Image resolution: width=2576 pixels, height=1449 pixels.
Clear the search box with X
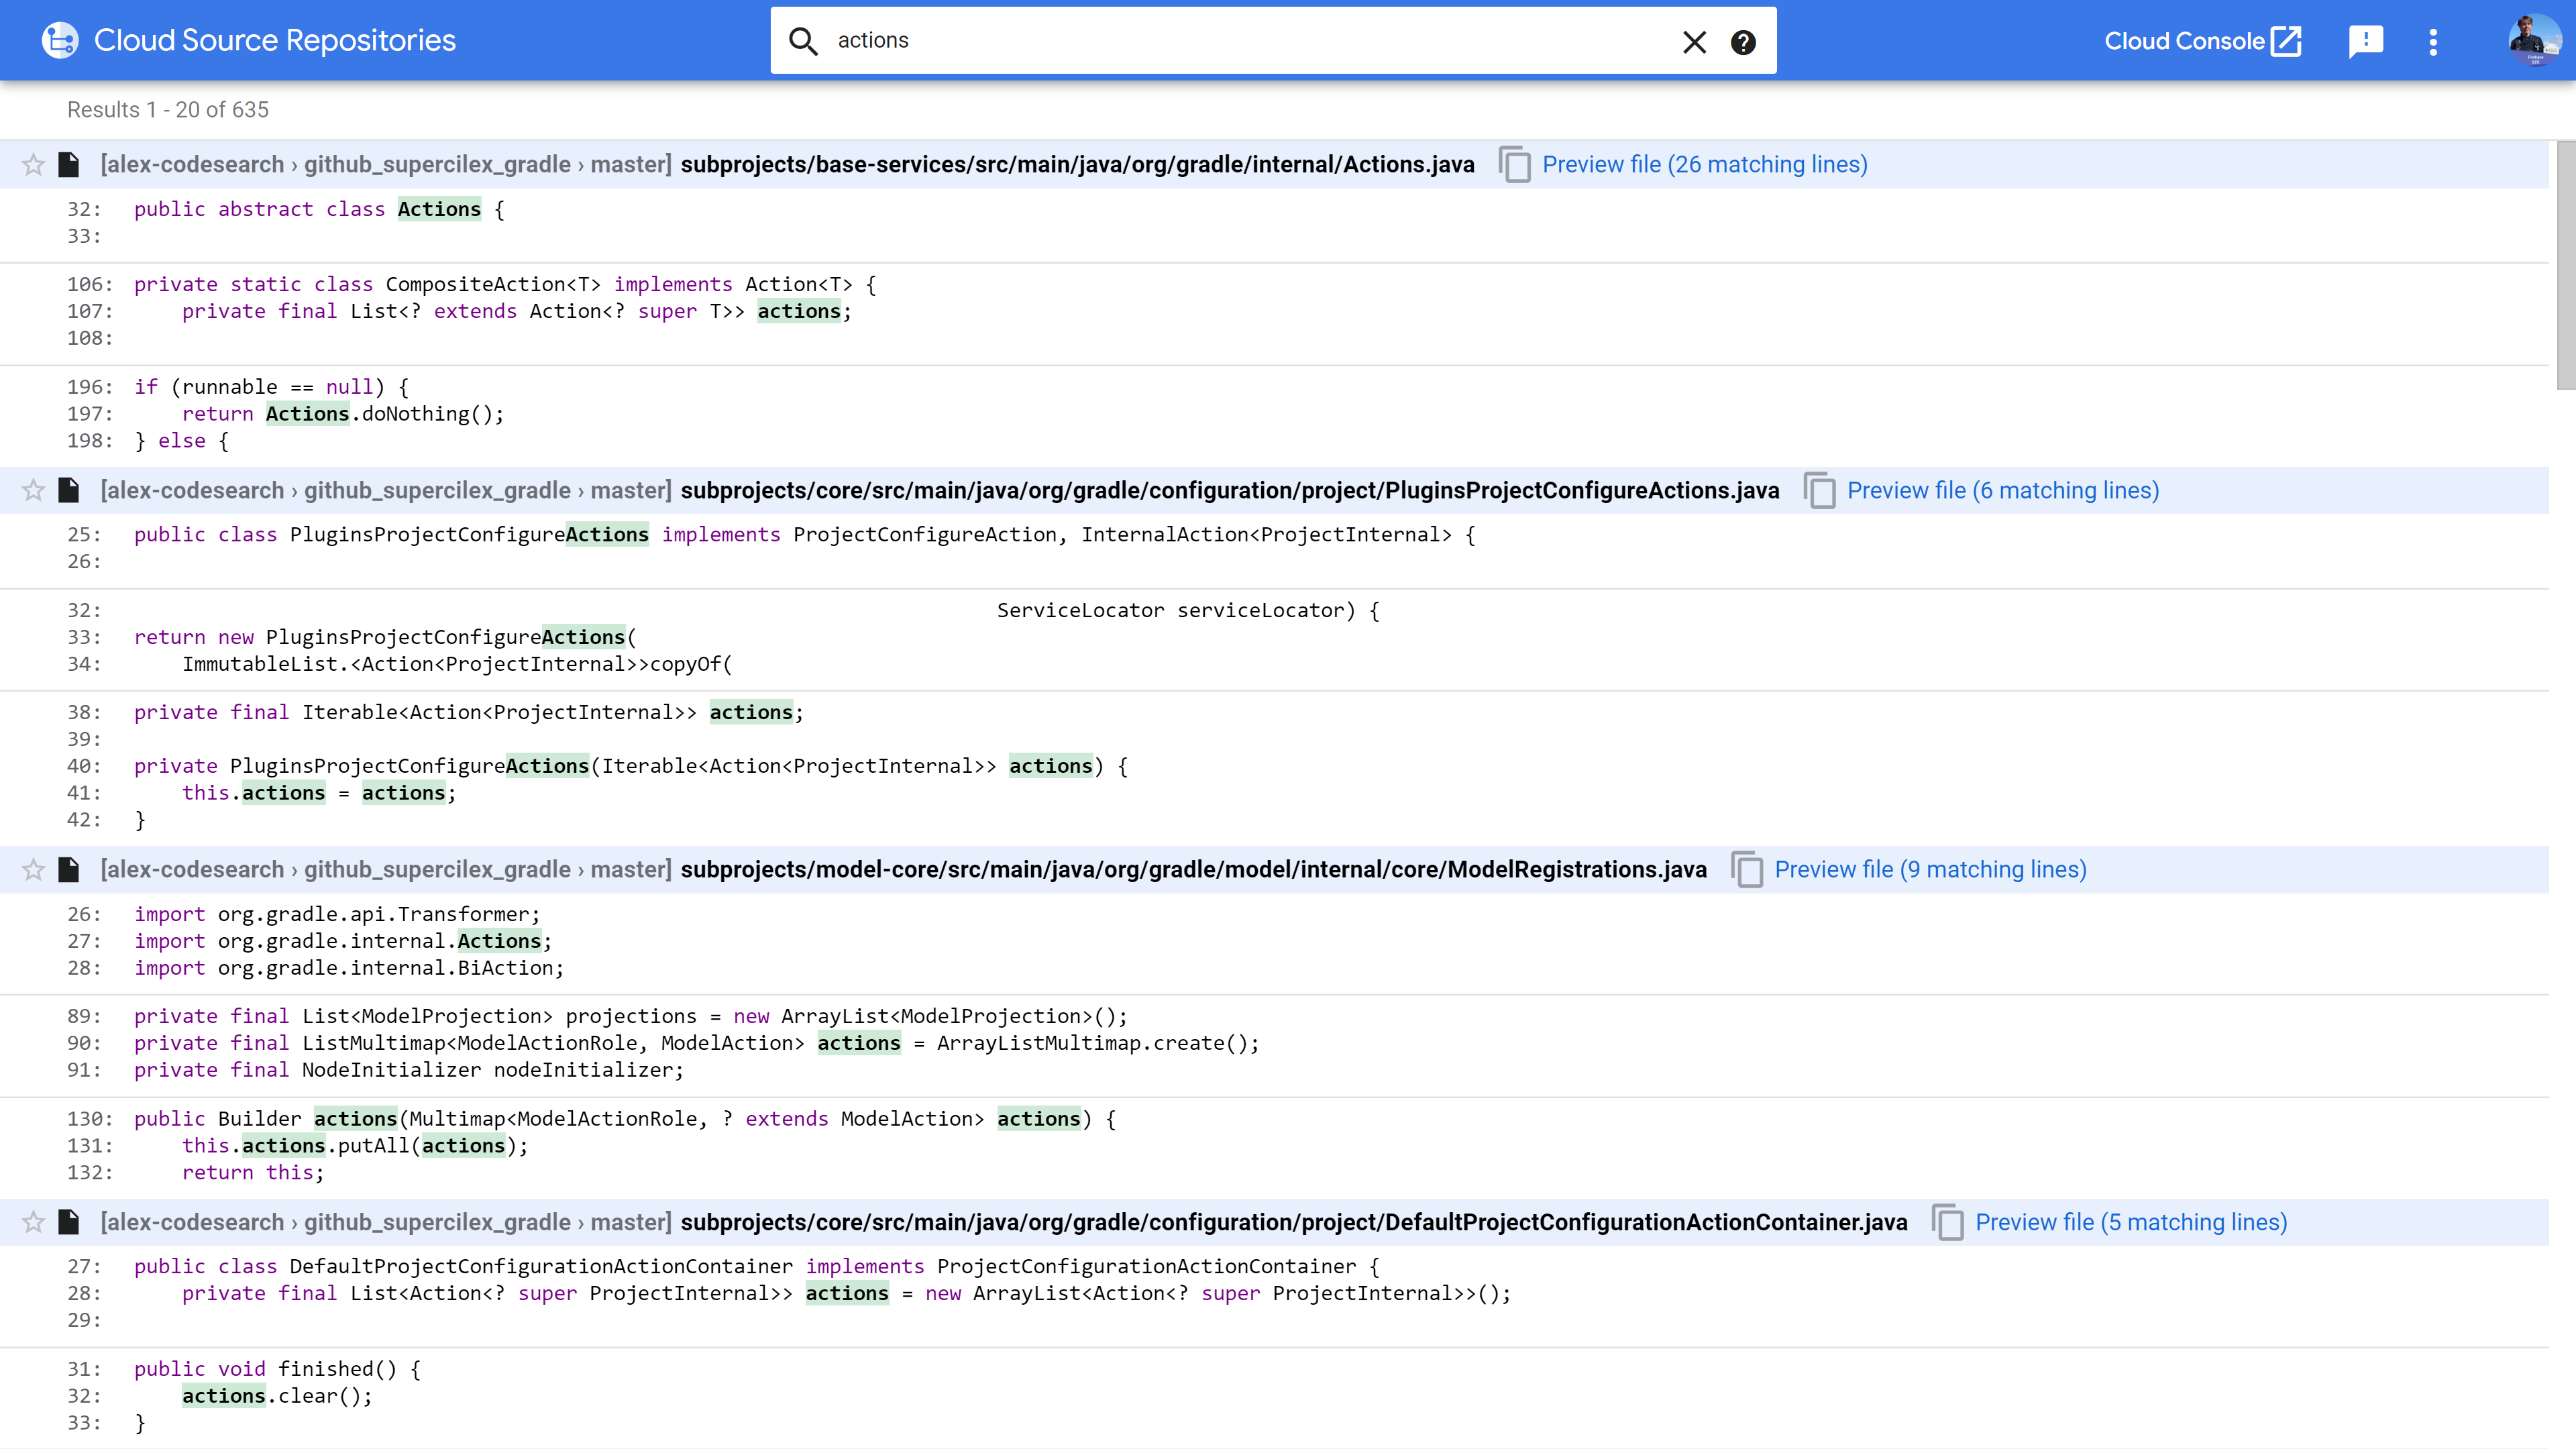pyautogui.click(x=1694, y=42)
